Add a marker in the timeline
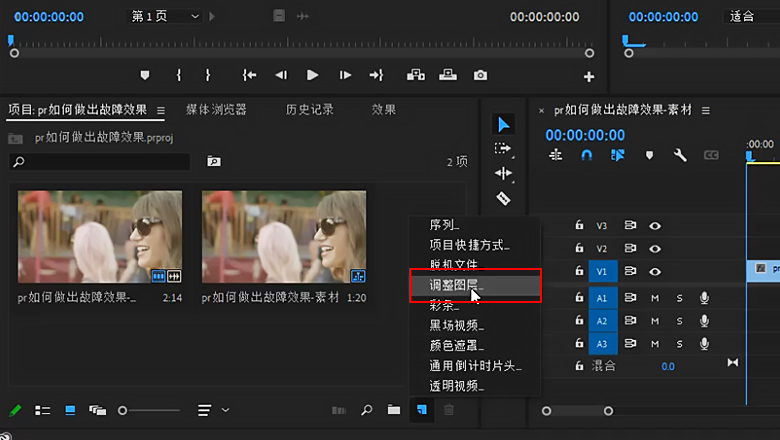This screenshot has height=440, width=780. (649, 156)
